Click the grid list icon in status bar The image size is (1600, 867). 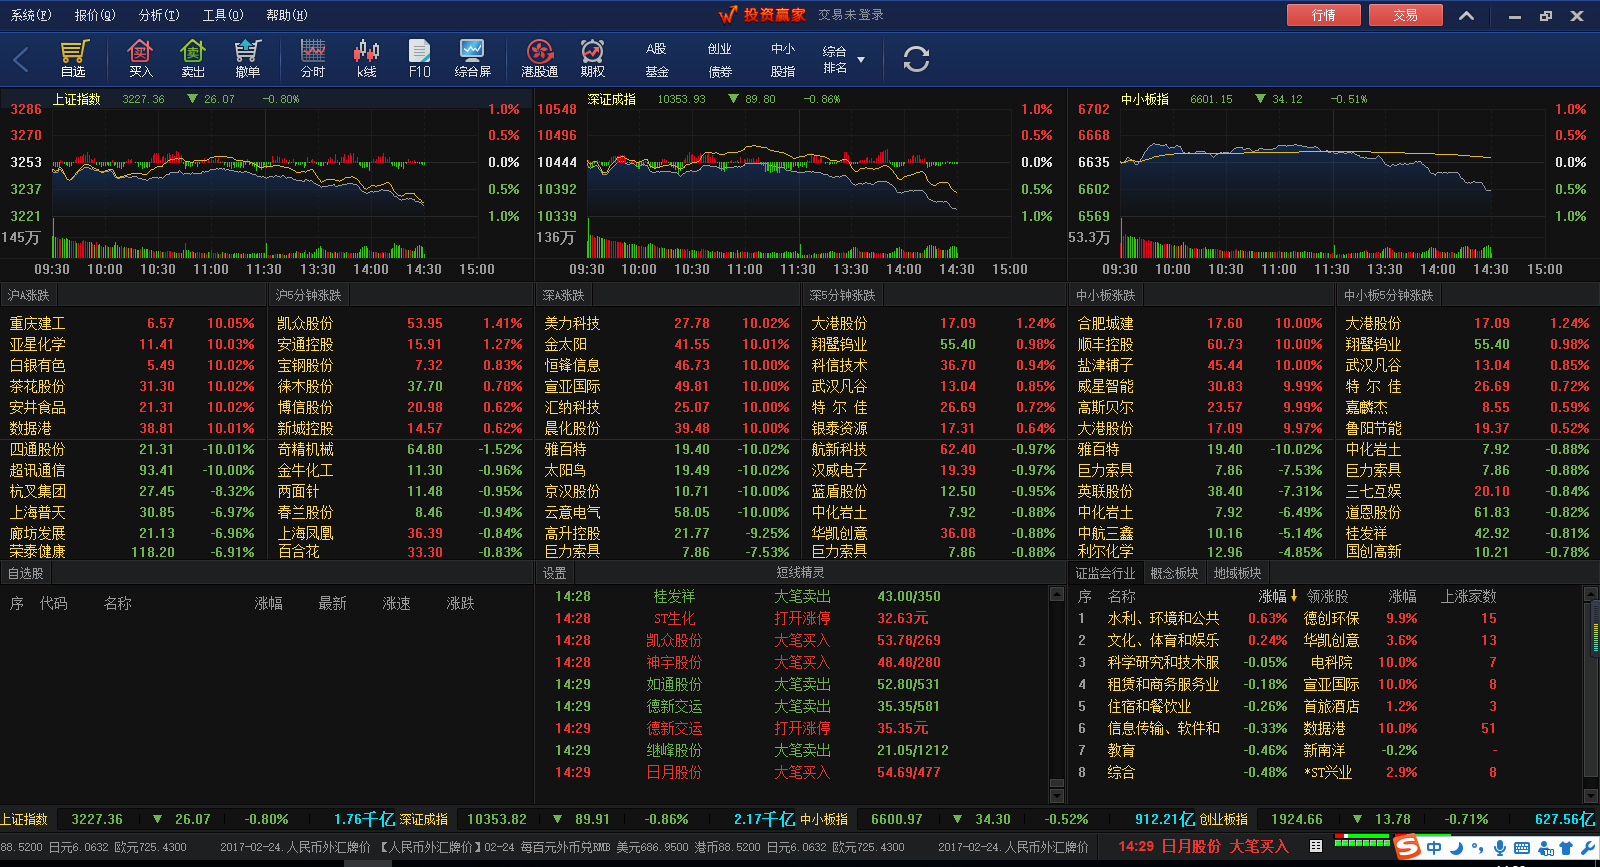tap(1316, 846)
